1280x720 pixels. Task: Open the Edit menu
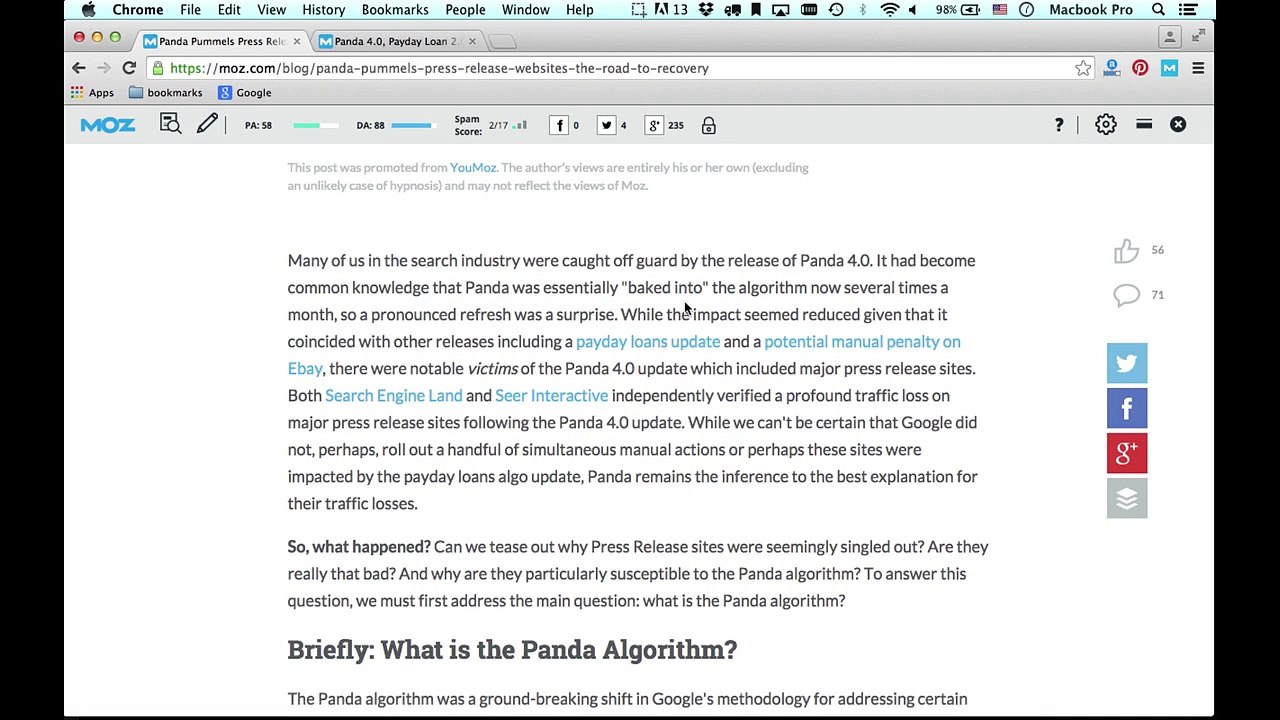[x=229, y=9]
